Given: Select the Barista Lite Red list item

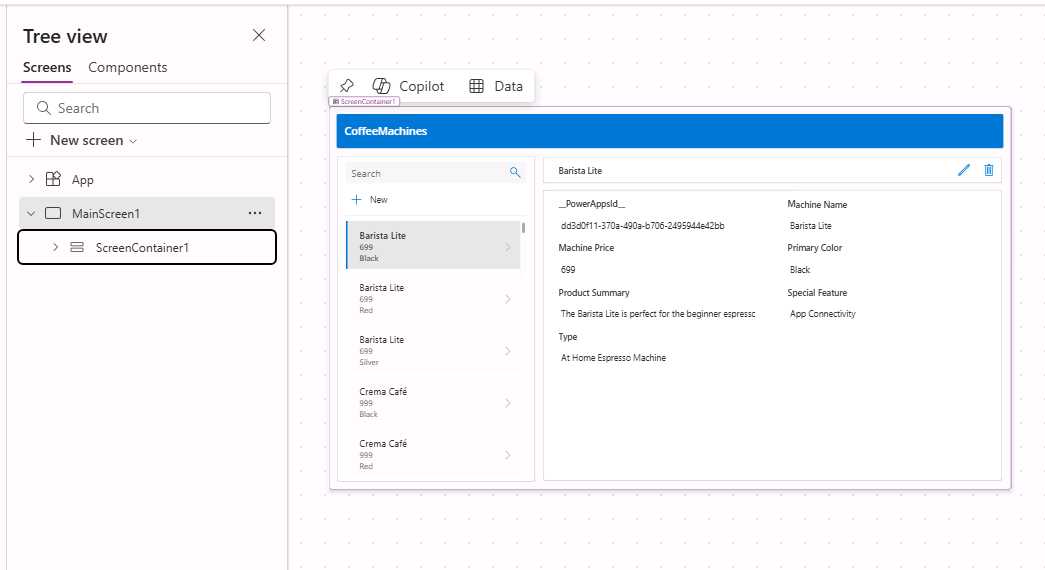Looking at the screenshot, I should point(430,298).
